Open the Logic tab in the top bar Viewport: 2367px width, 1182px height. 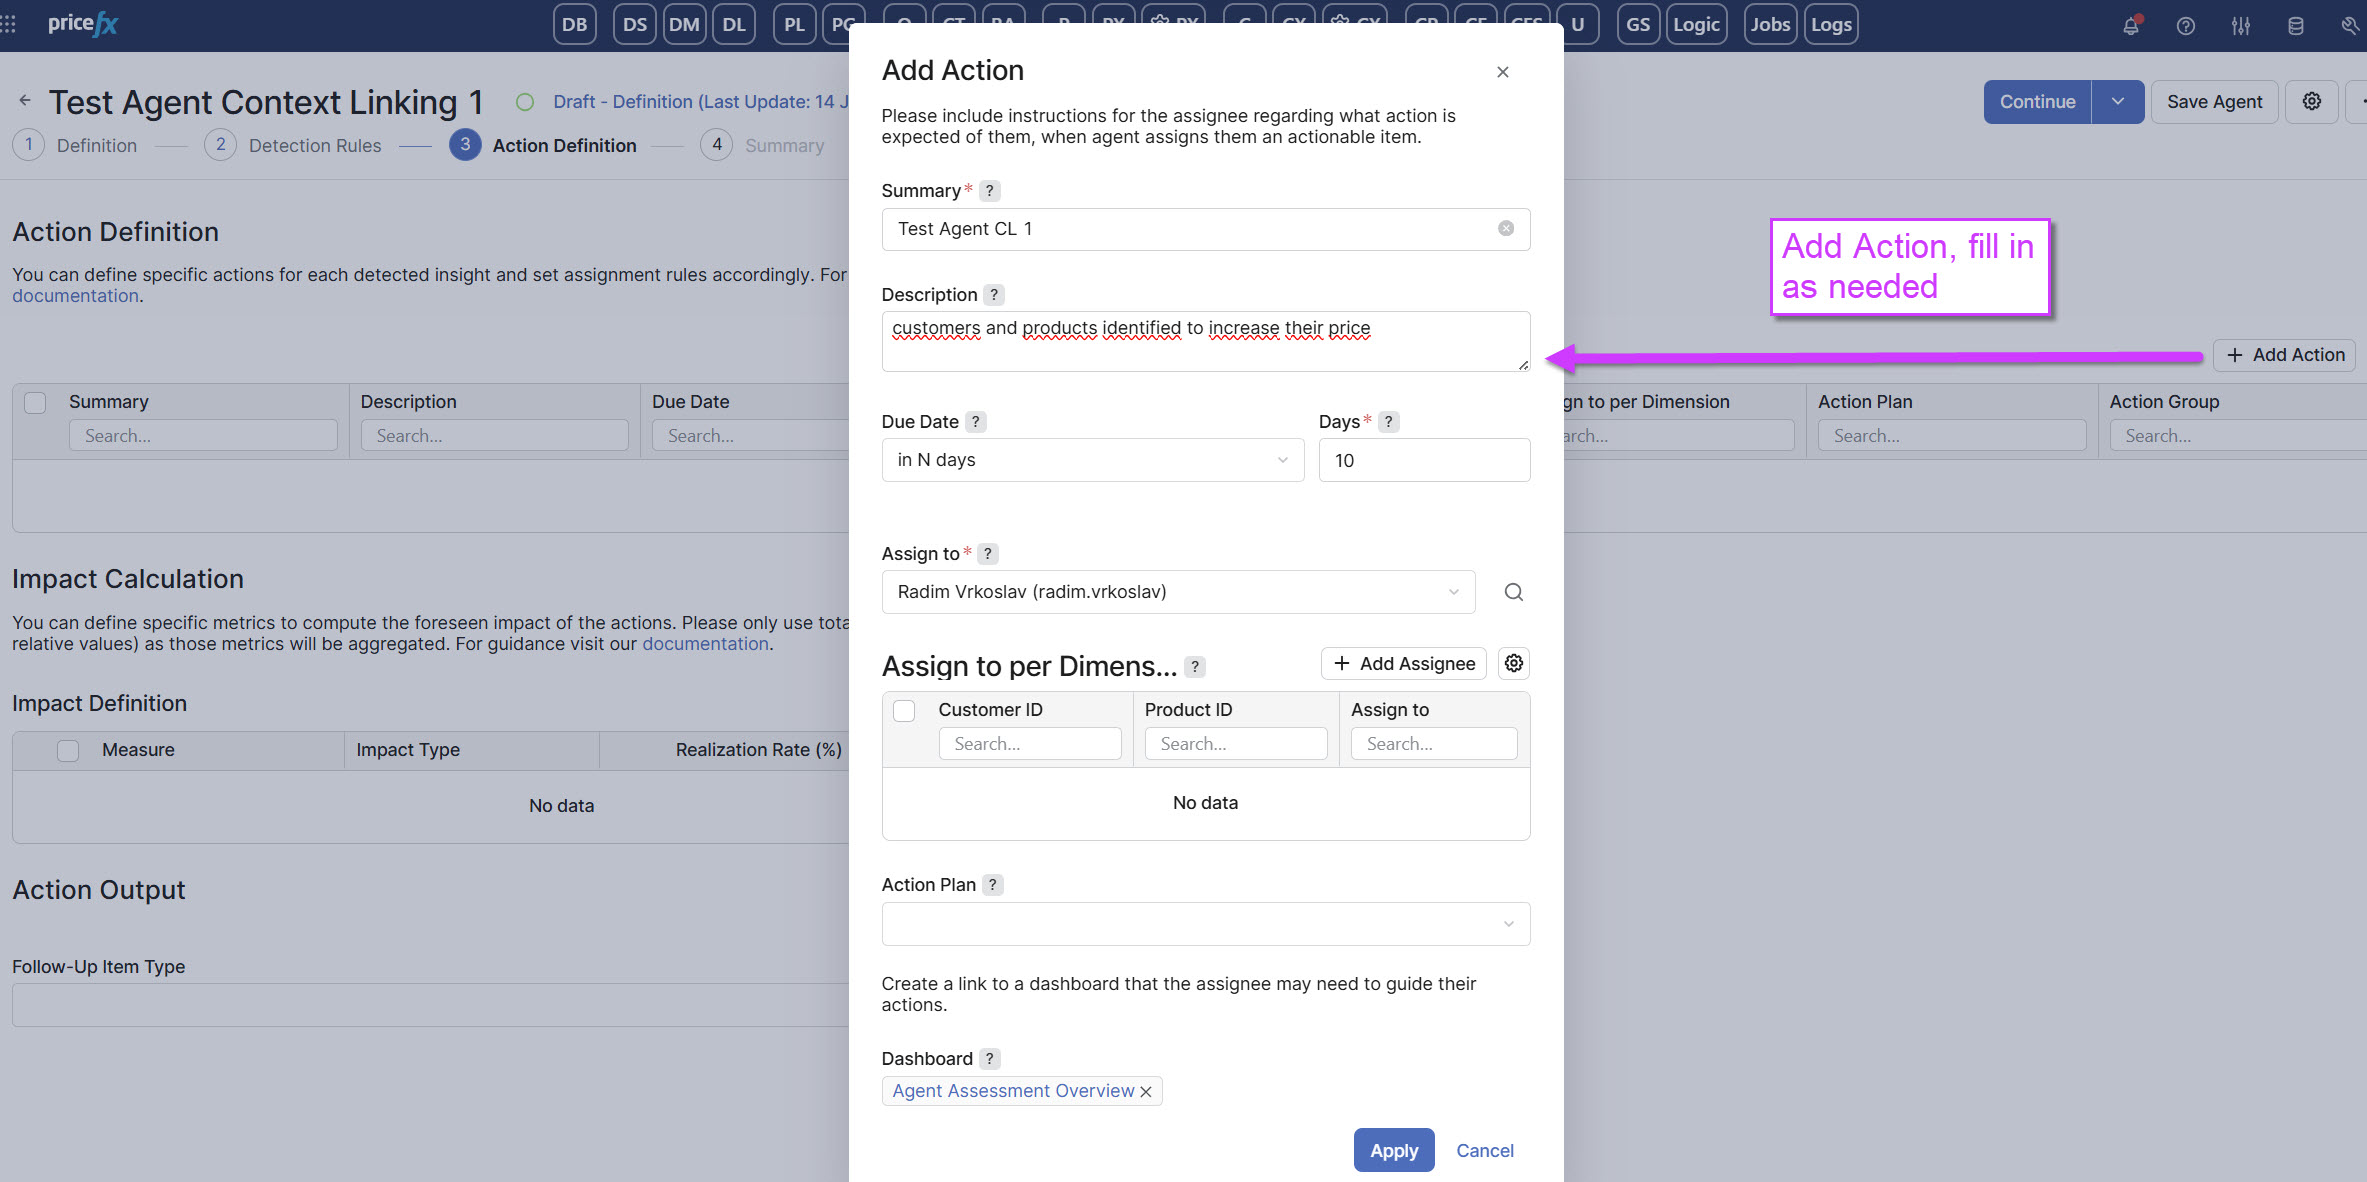pyautogui.click(x=1696, y=25)
